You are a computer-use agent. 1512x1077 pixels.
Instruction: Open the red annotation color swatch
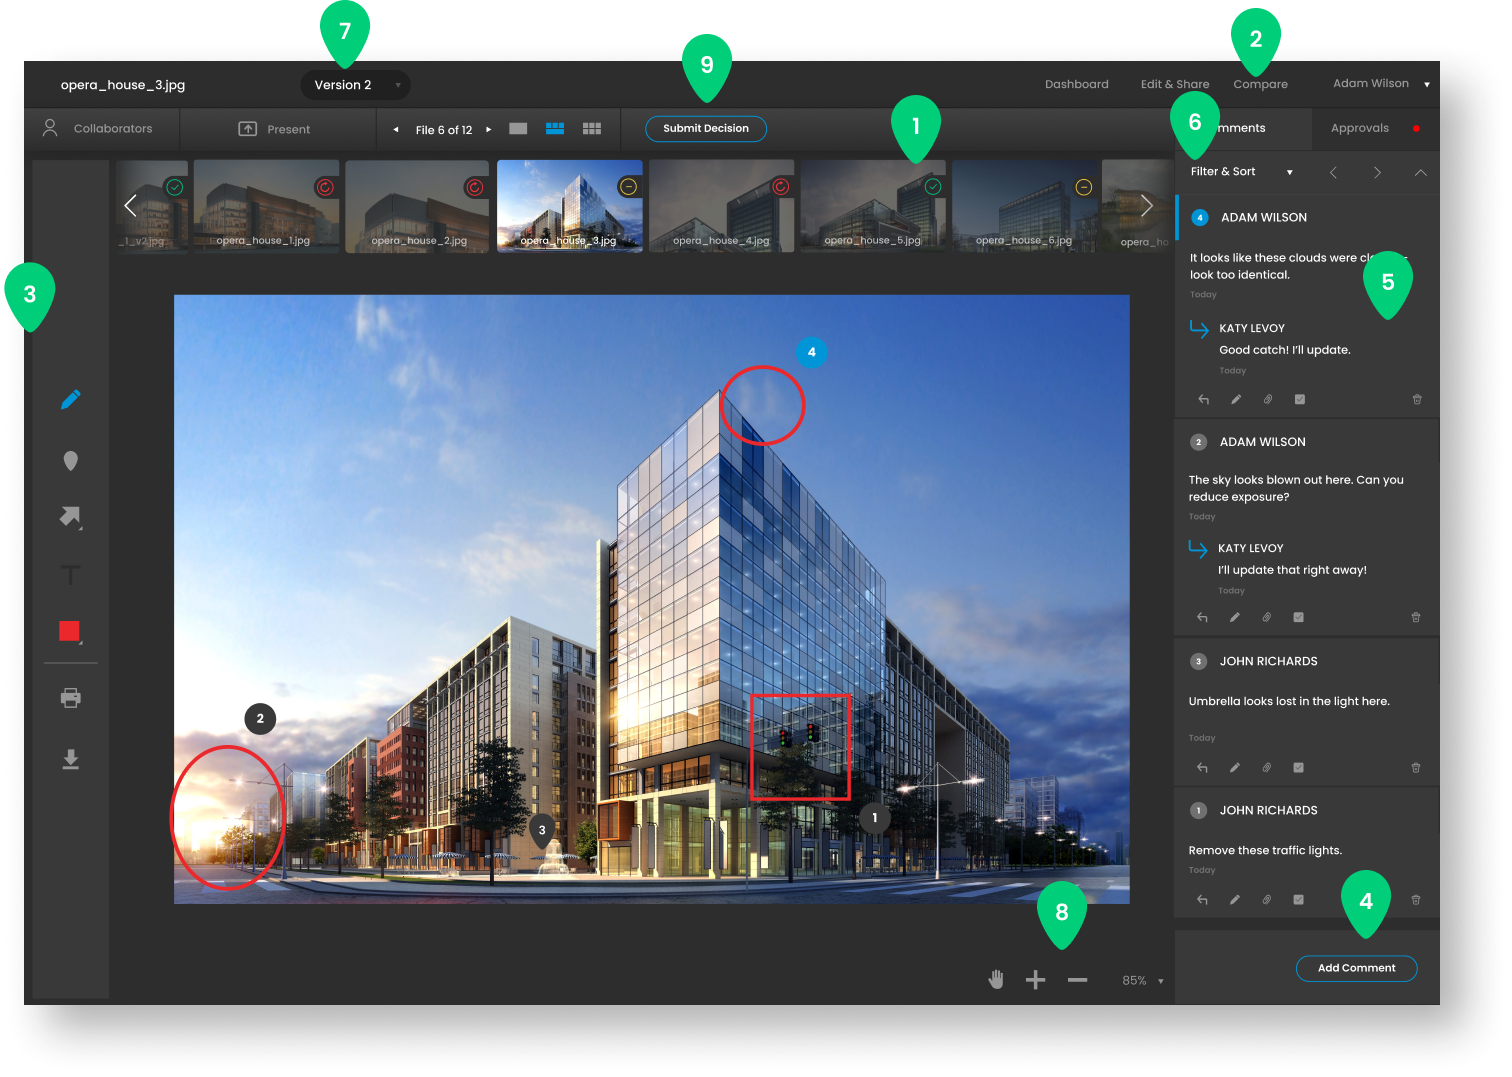pyautogui.click(x=69, y=631)
